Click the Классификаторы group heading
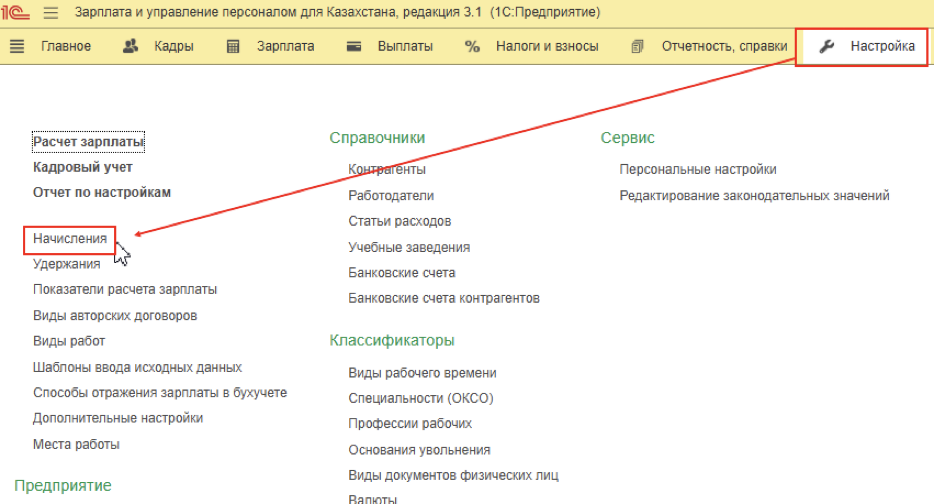Viewport: 934px width, 504px height. (392, 340)
